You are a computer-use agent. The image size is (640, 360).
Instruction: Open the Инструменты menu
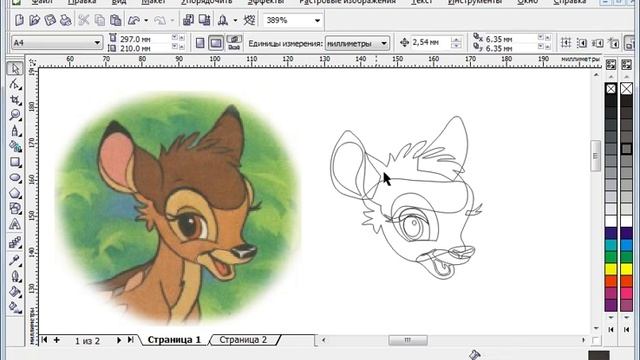coord(475,2)
